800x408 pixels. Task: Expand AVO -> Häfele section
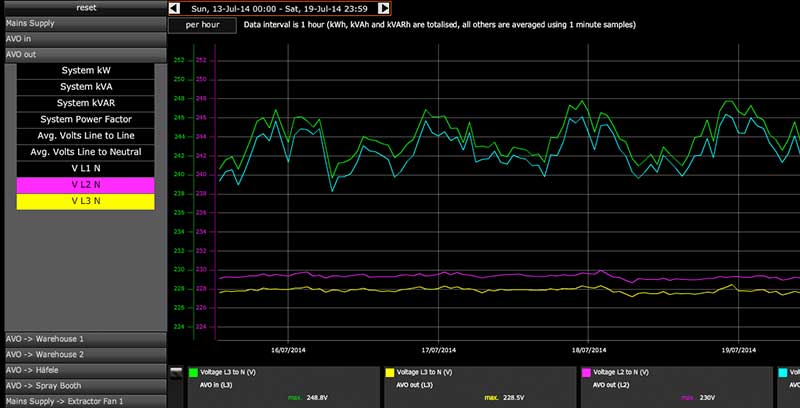click(86, 371)
